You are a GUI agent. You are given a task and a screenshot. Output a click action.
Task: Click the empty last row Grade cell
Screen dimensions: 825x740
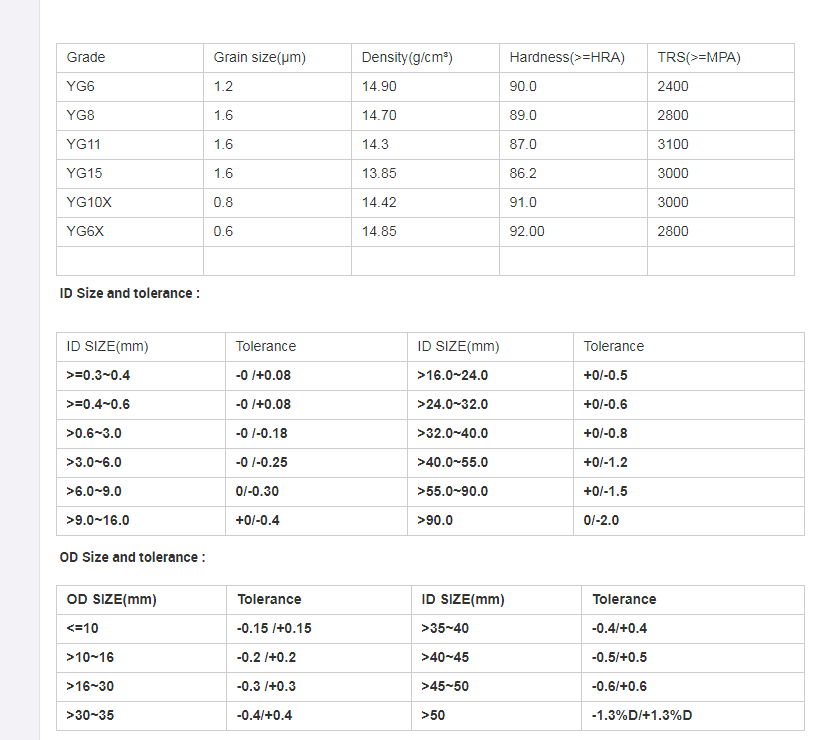(129, 261)
